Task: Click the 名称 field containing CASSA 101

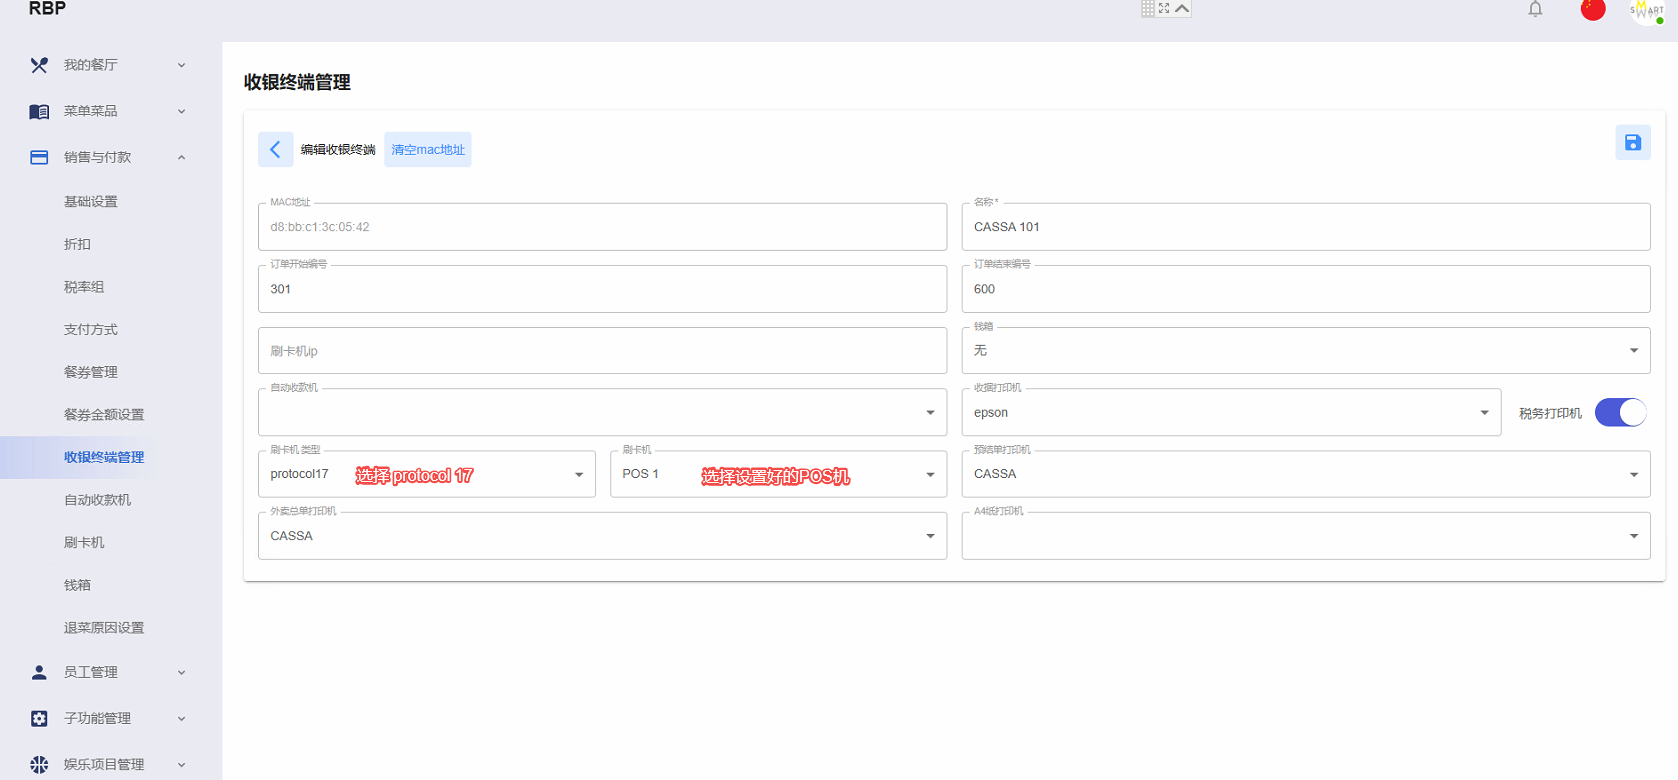Action: pyautogui.click(x=1306, y=227)
